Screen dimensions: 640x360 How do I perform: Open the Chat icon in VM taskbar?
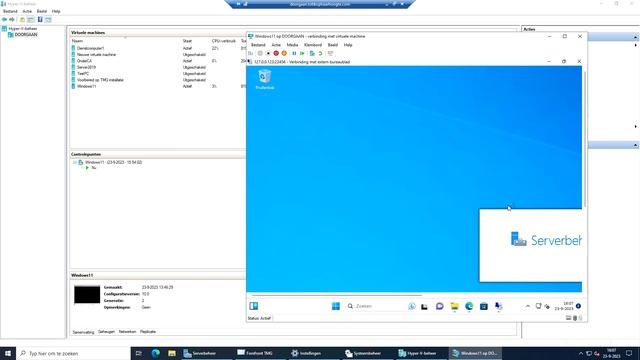tap(439, 306)
